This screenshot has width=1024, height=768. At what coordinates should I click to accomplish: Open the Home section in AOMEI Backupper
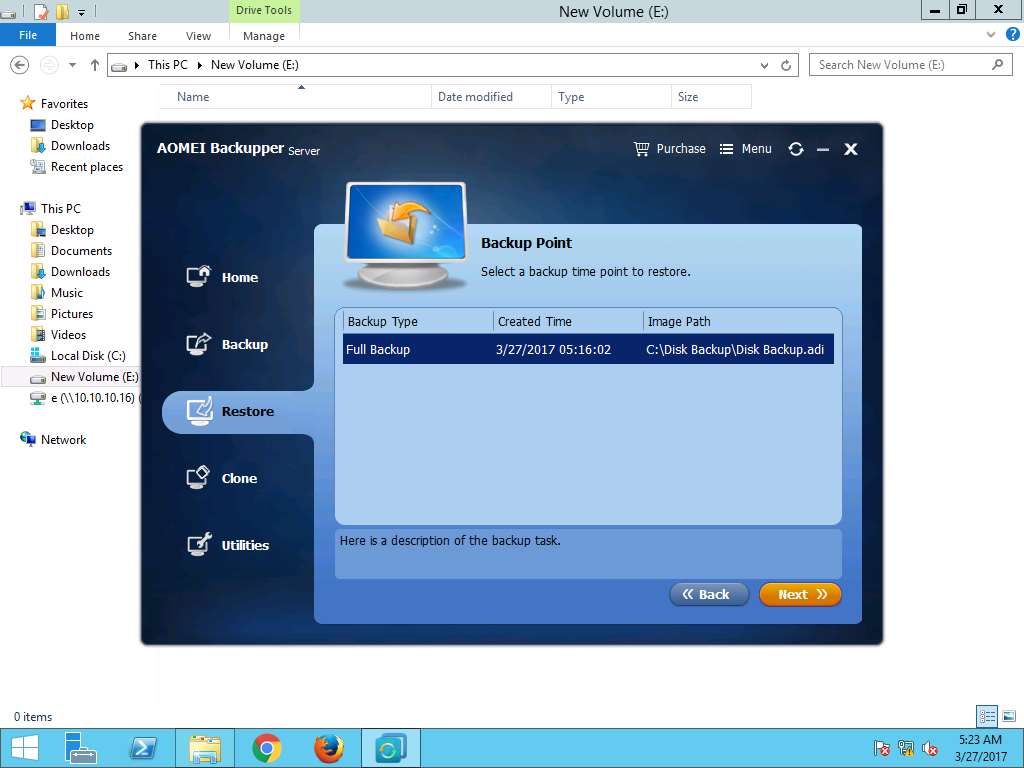(222, 277)
